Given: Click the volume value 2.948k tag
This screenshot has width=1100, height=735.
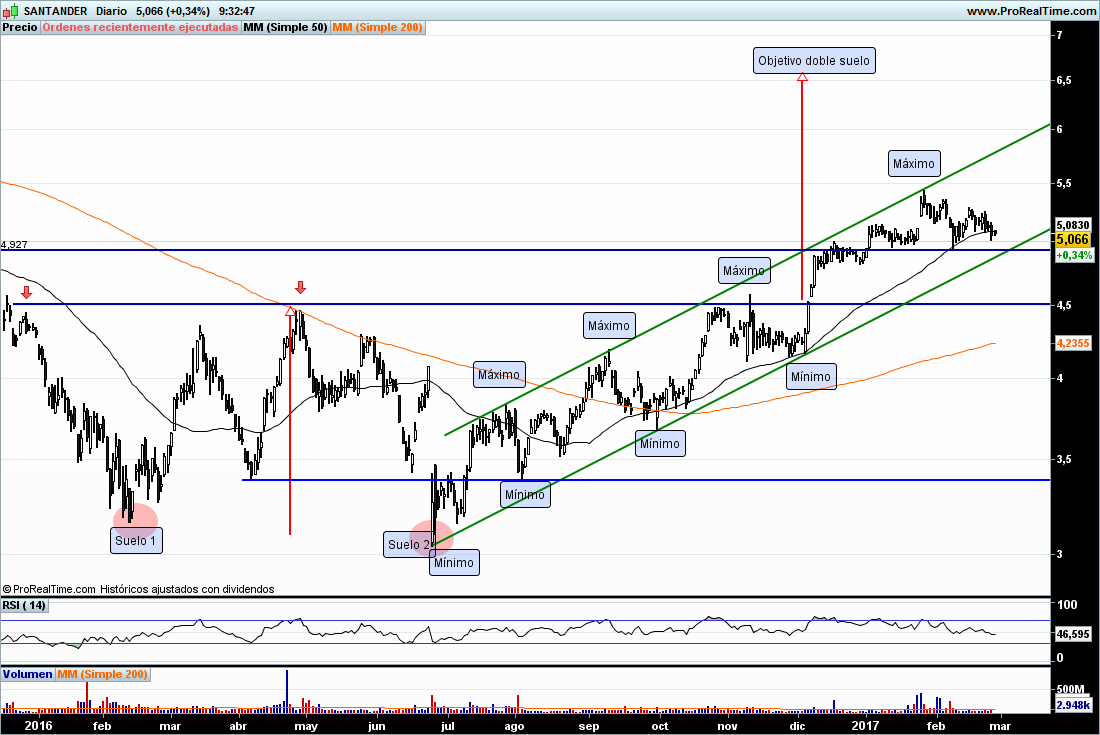Looking at the screenshot, I should point(1073,705).
